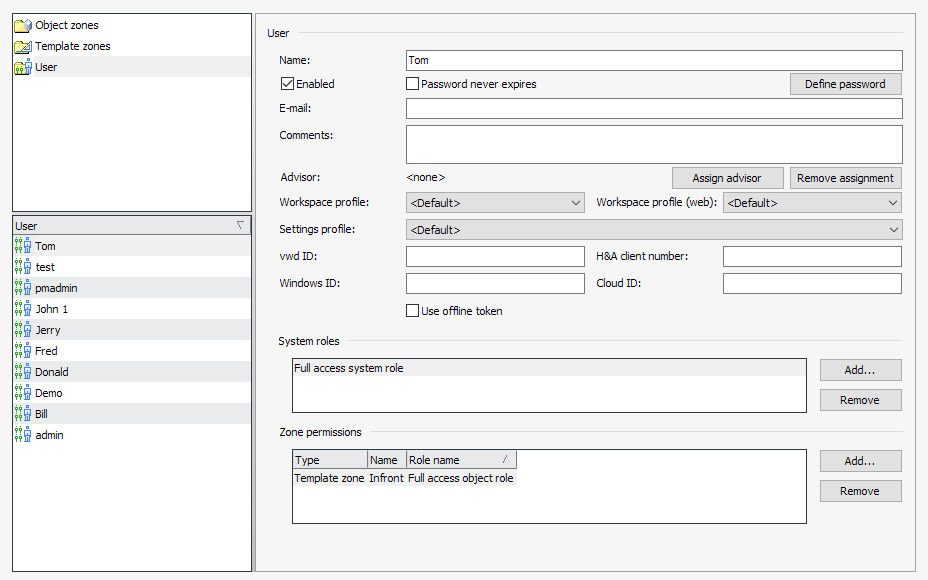
Task: Select the user icon beside Jerry
Action: 23,330
